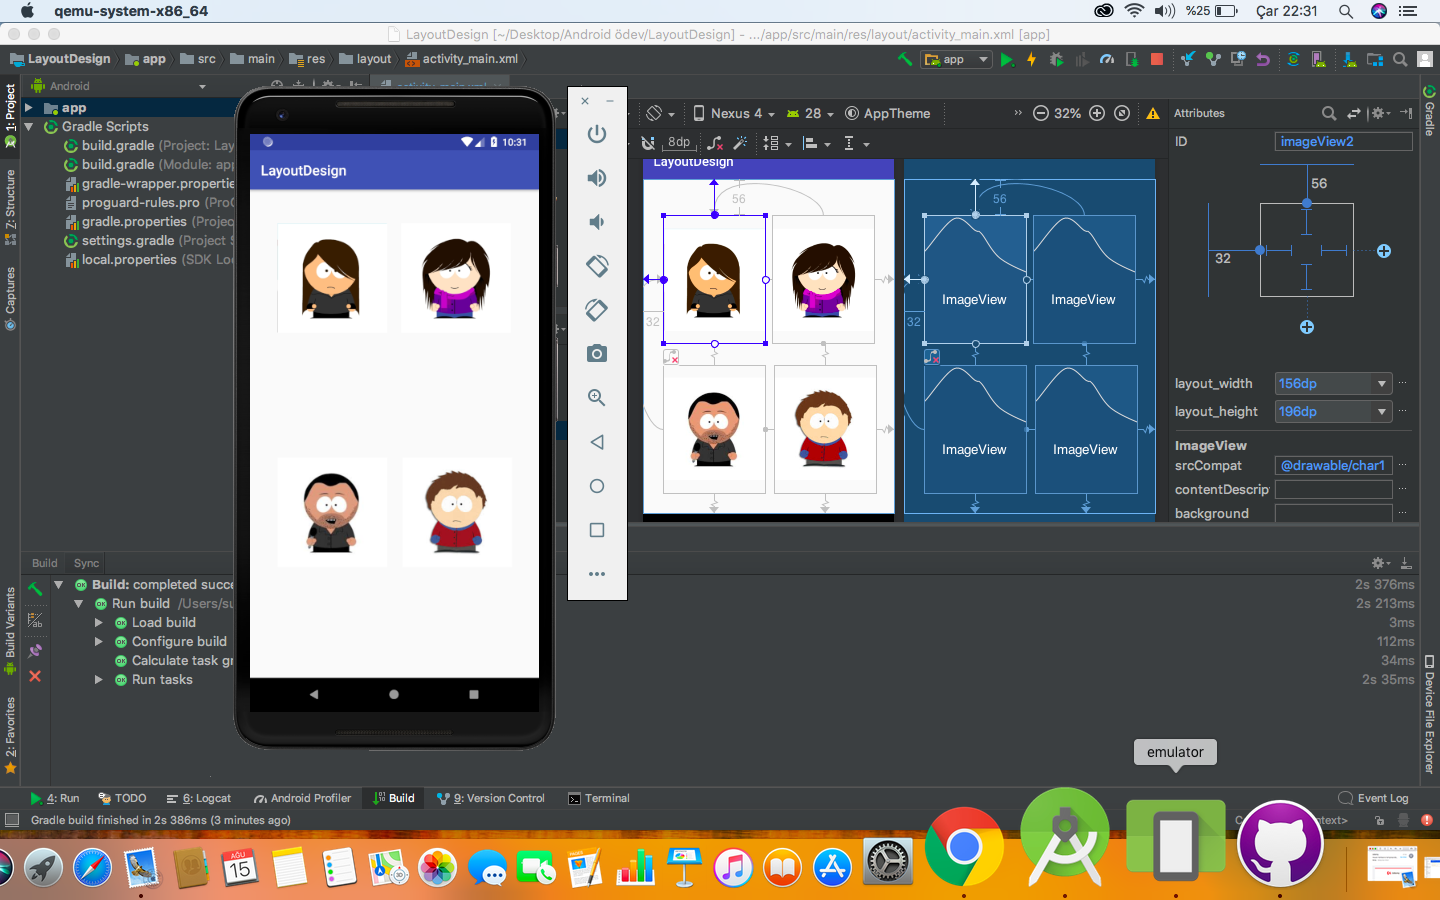Image resolution: width=1440 pixels, height=900 pixels.
Task: Expand Run tasks node in Build panel
Action: pos(99,680)
